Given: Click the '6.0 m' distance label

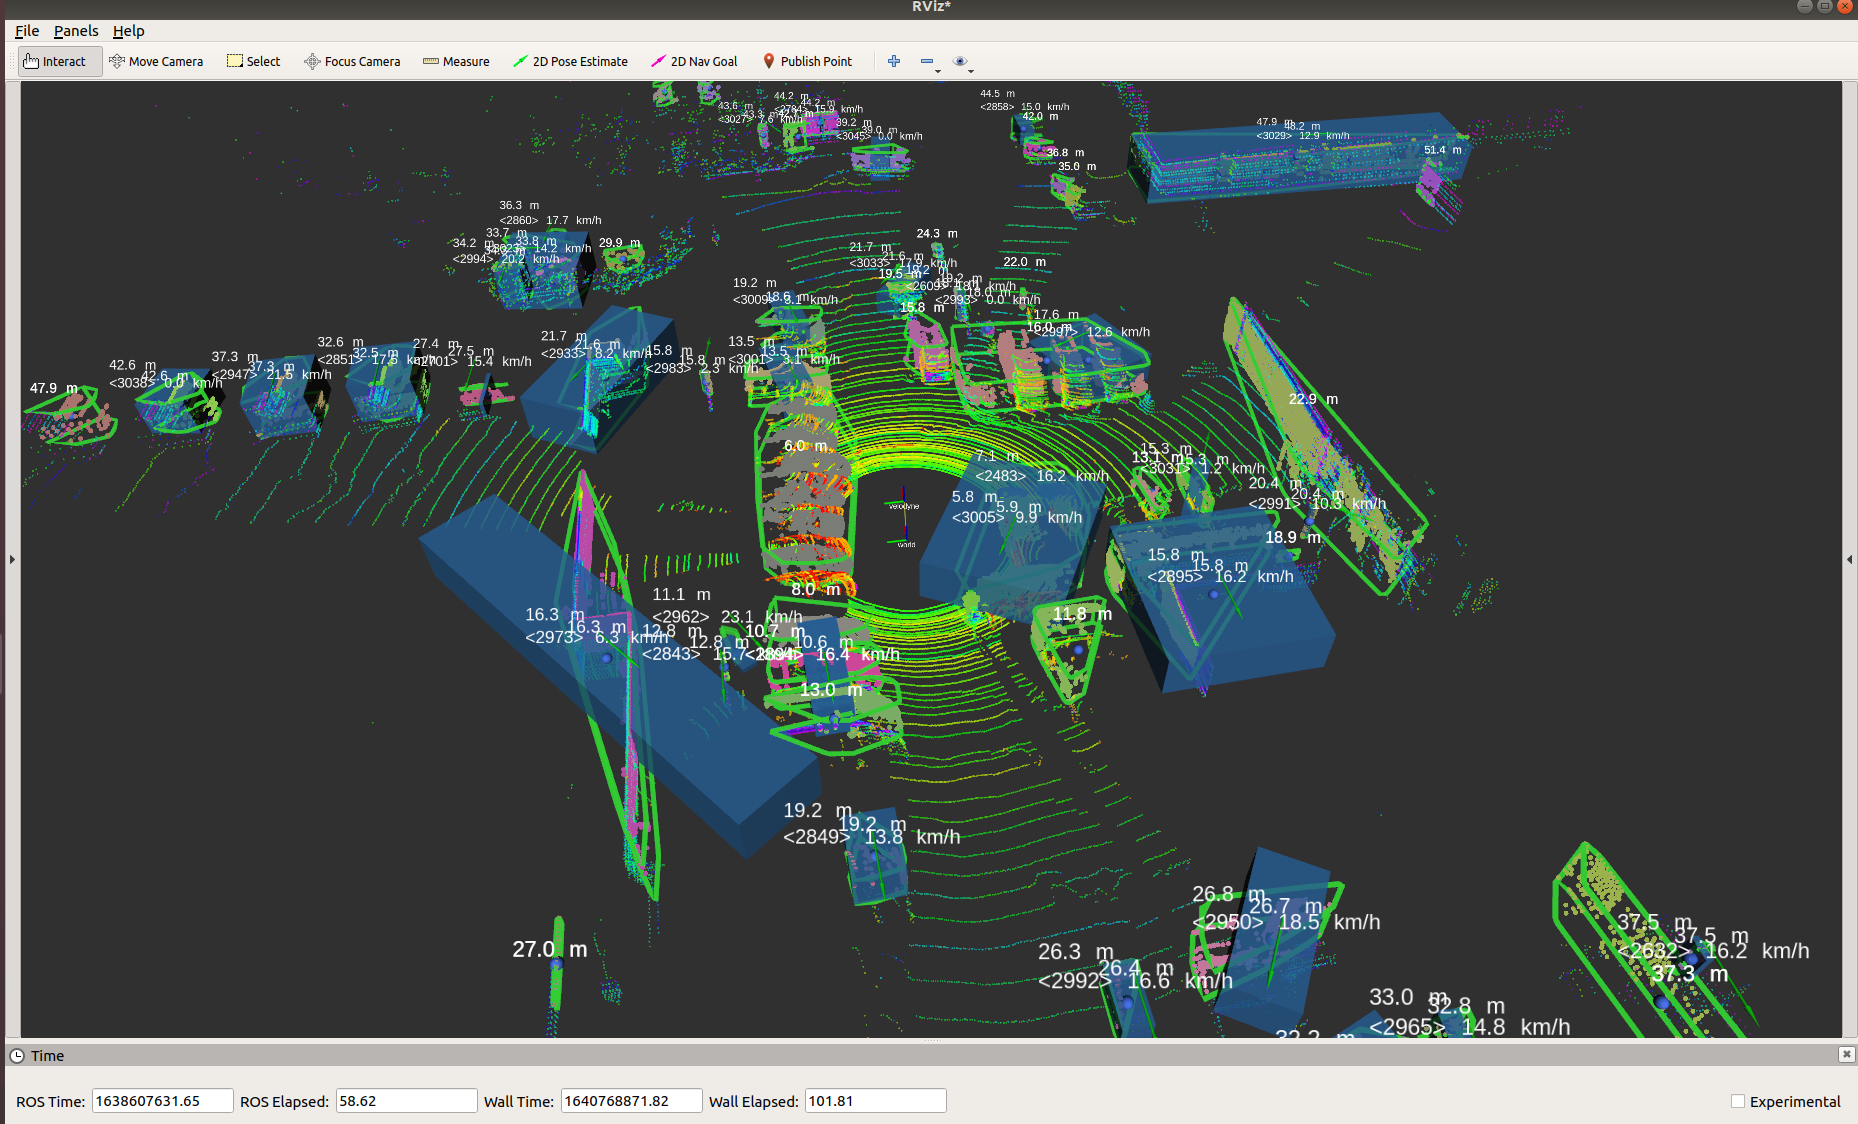Looking at the screenshot, I should [x=805, y=446].
